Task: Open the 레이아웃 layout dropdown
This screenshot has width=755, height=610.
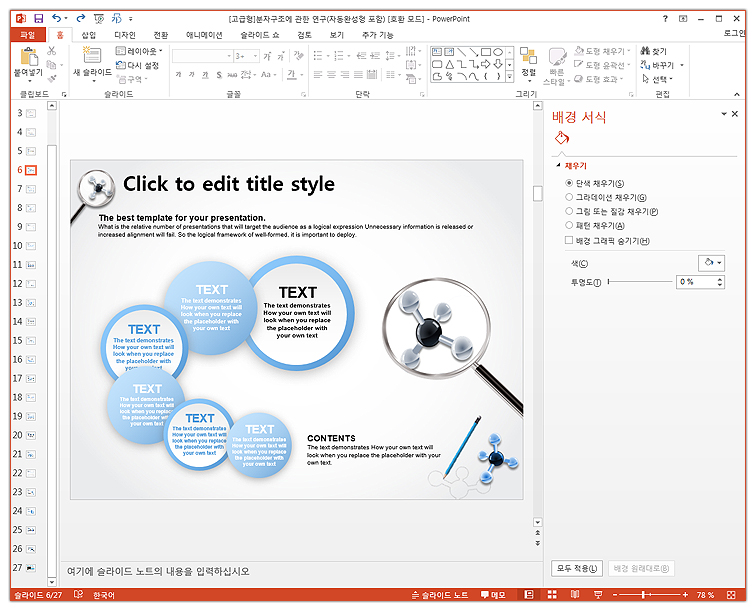Action: (139, 51)
